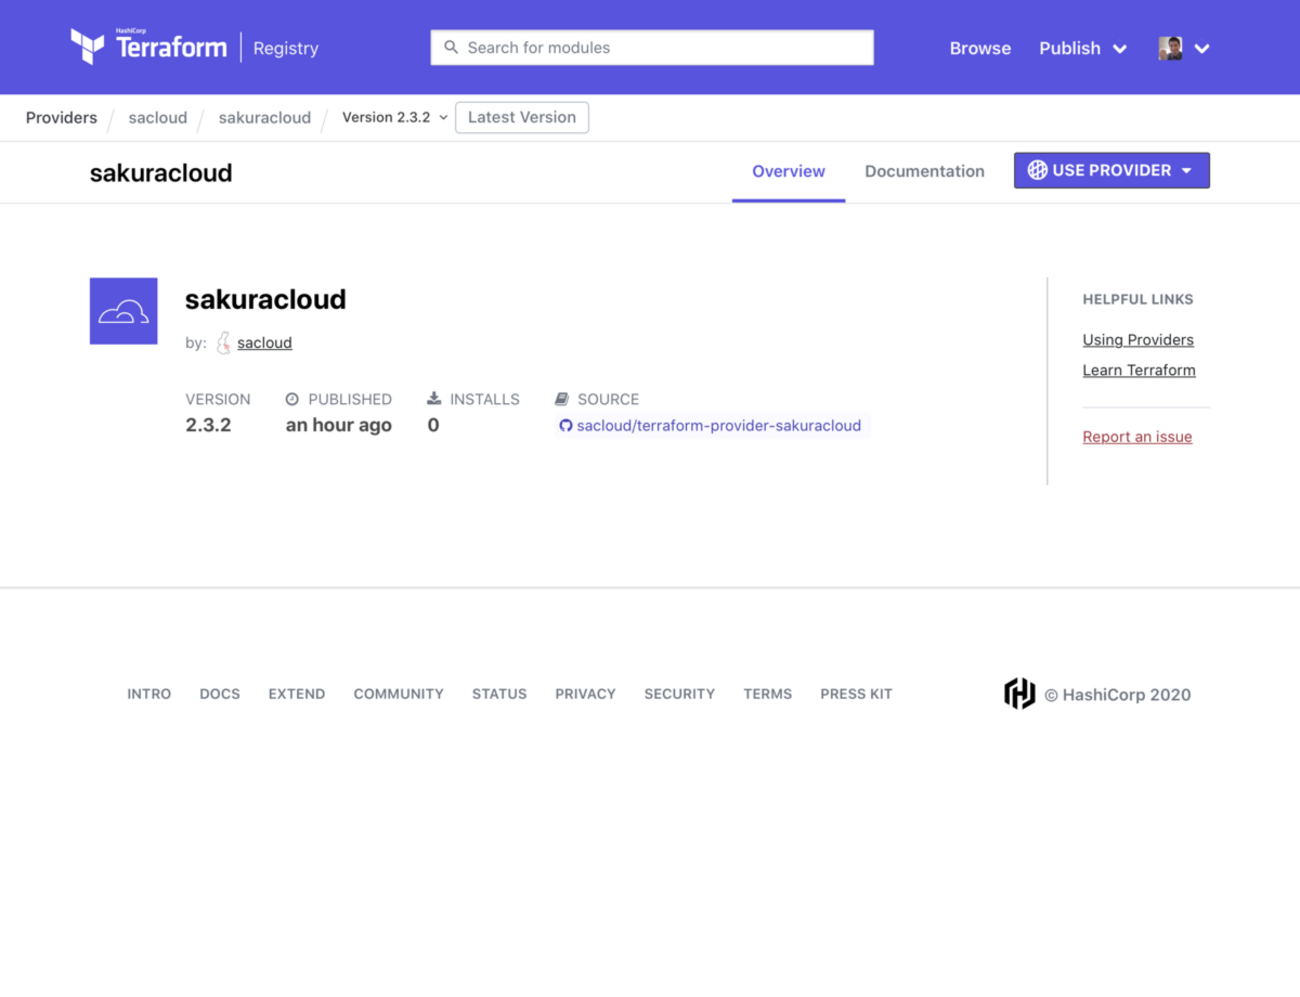Click Report an issue link
Viewport: 1300px width, 997px height.
[x=1137, y=437]
